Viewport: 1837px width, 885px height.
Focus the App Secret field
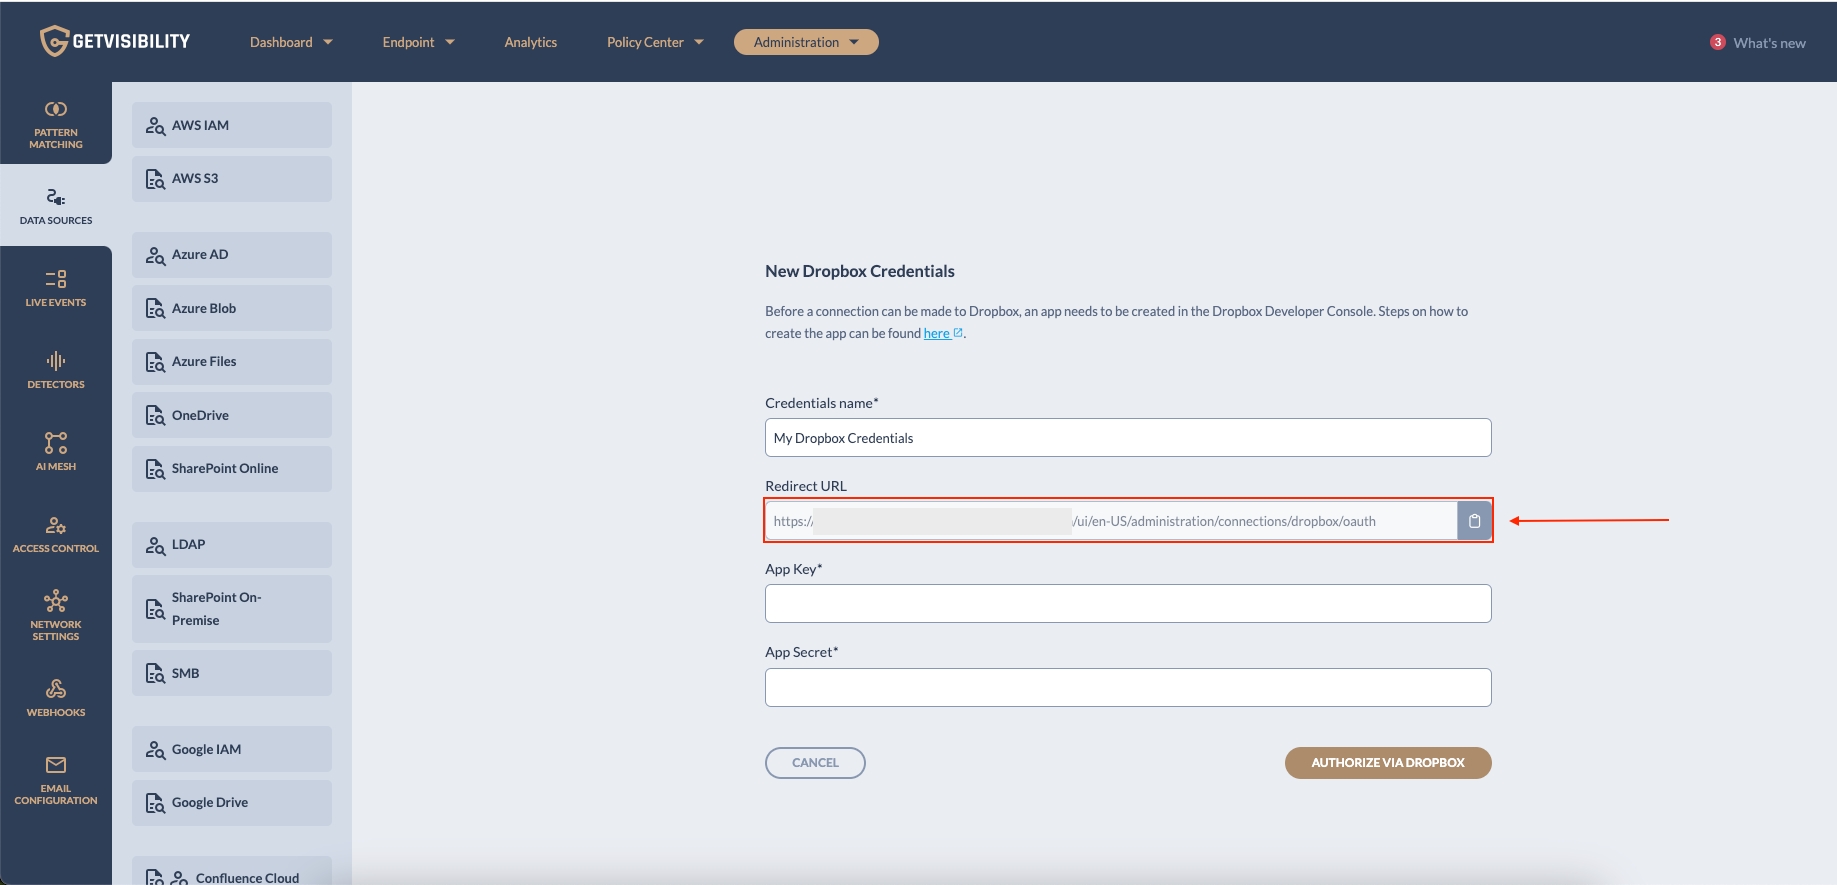(x=1128, y=688)
